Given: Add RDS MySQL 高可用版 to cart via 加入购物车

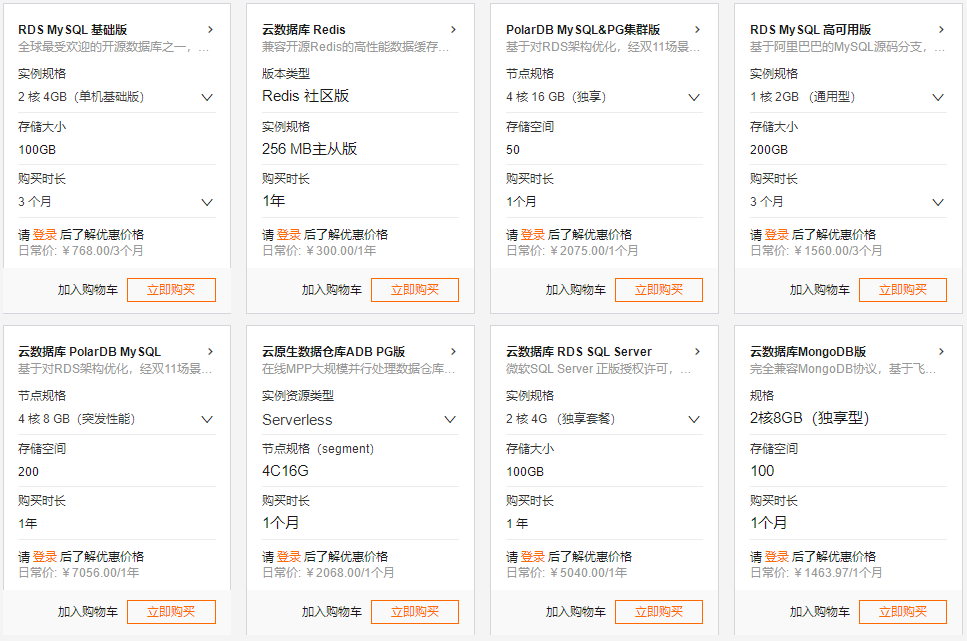Looking at the screenshot, I should pos(819,290).
